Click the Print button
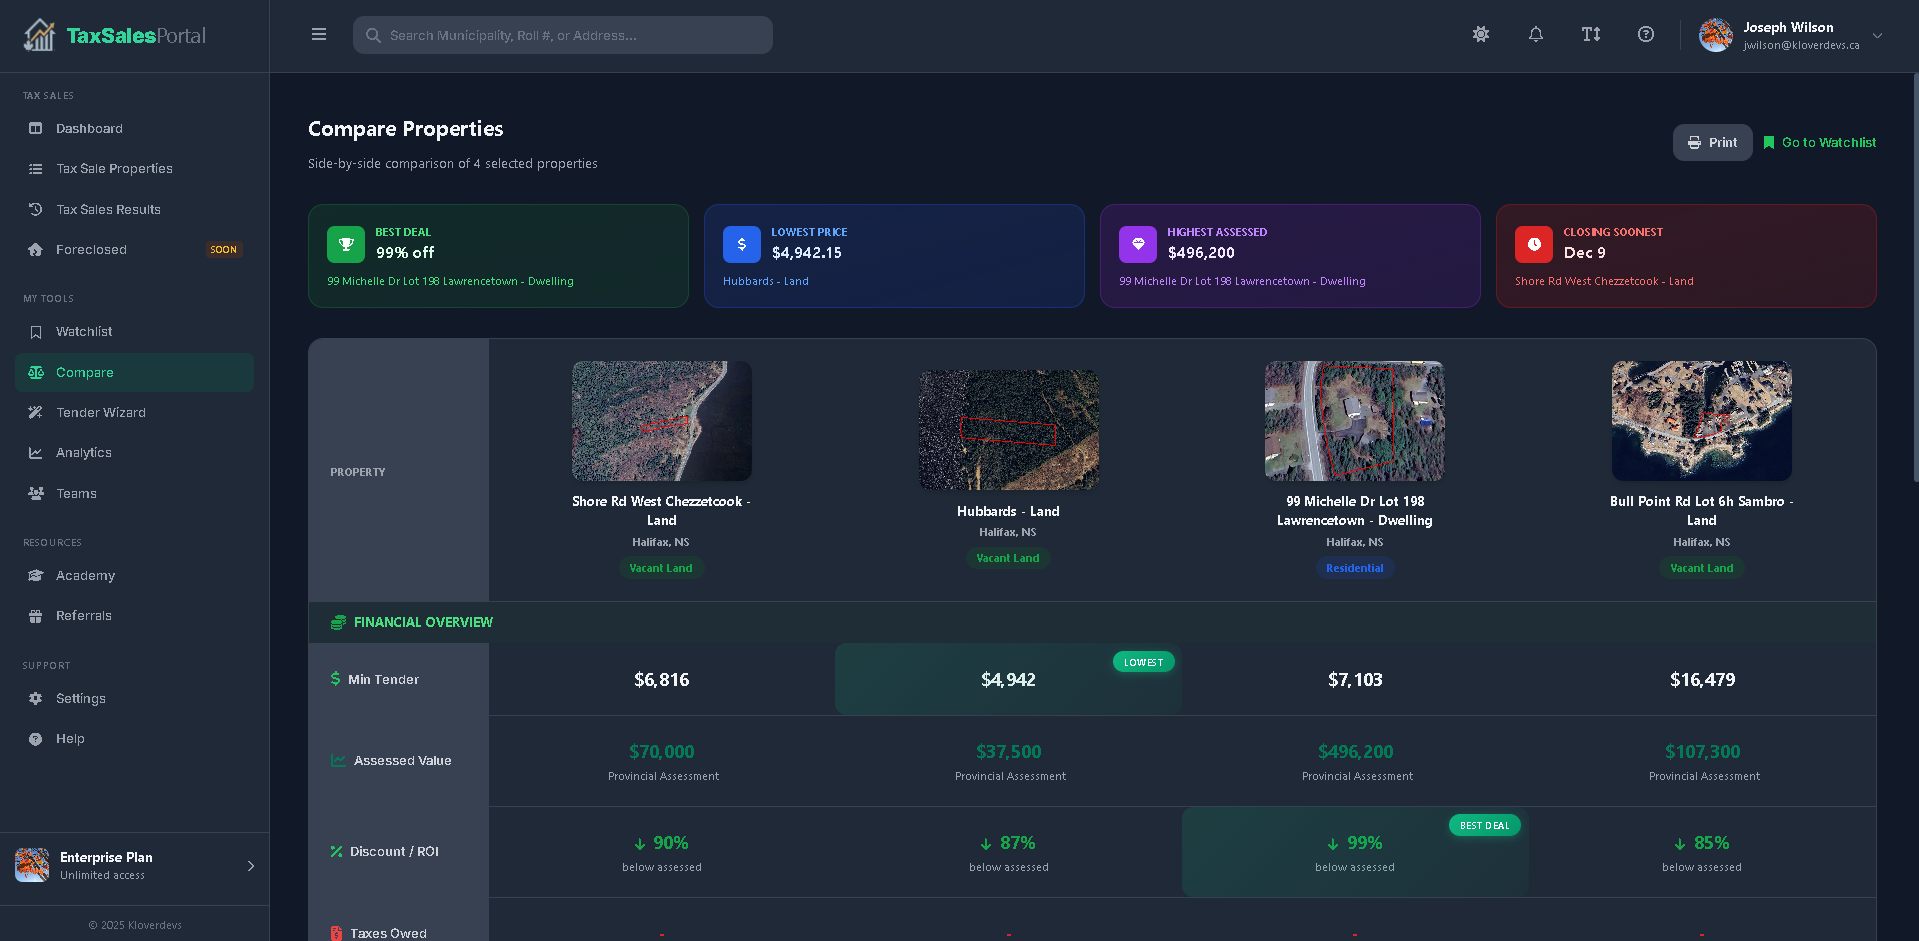Screen dimensions: 1919x941 click(x=1712, y=142)
